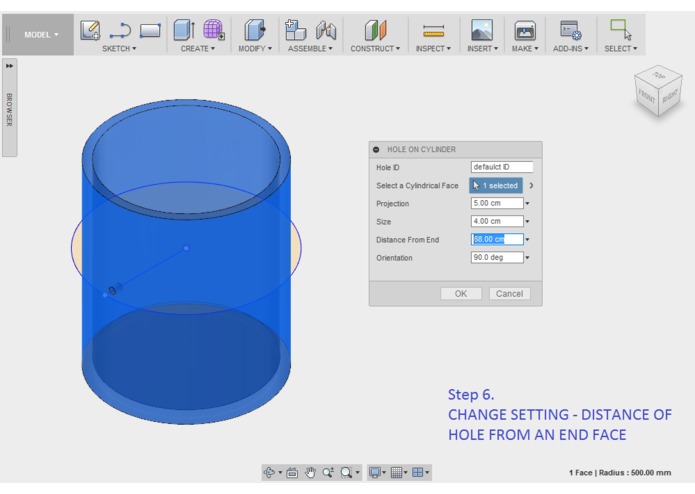
Task: Click the construction plane icon
Action: 375,30
